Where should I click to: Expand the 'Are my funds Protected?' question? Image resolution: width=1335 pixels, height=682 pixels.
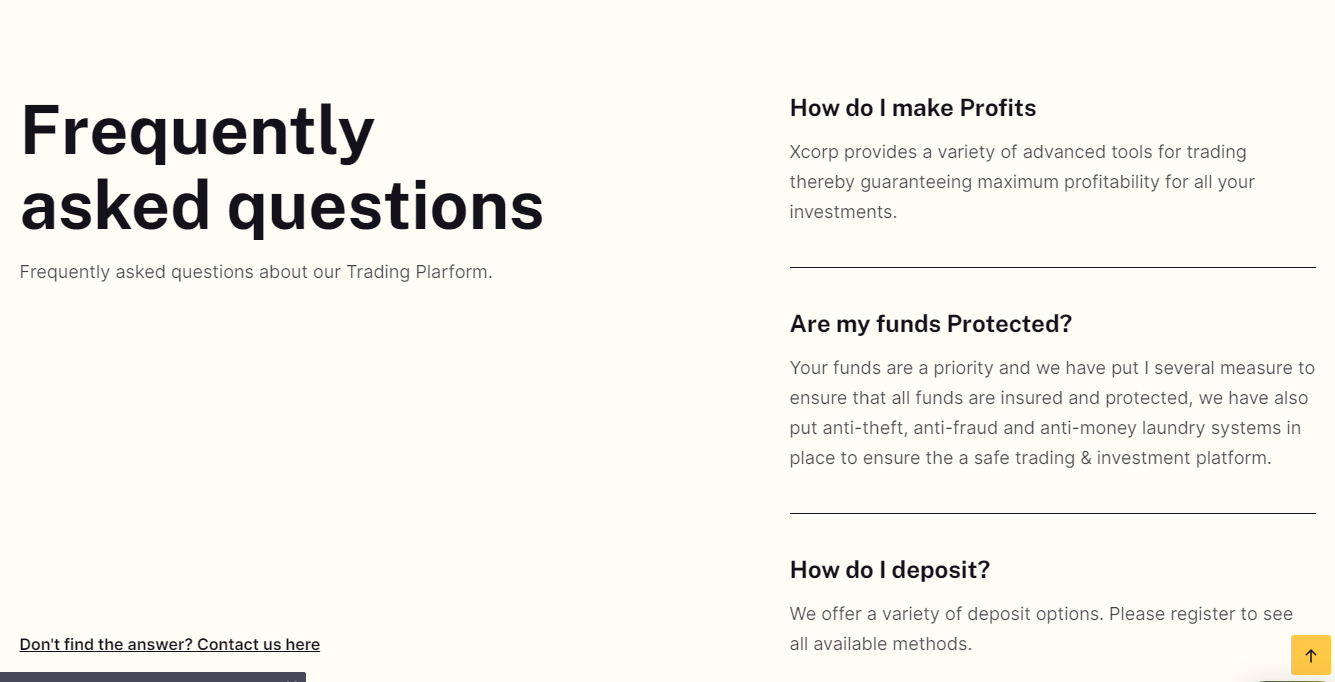click(x=931, y=324)
